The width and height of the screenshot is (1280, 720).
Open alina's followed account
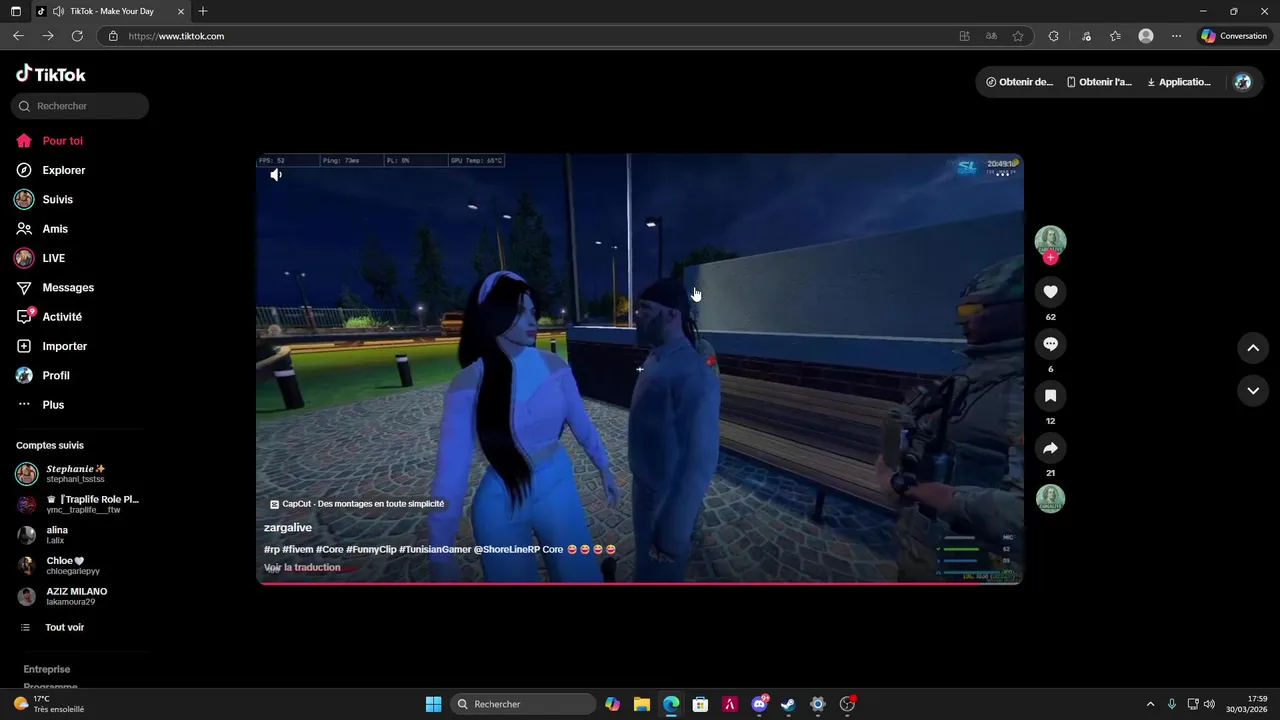click(57, 535)
